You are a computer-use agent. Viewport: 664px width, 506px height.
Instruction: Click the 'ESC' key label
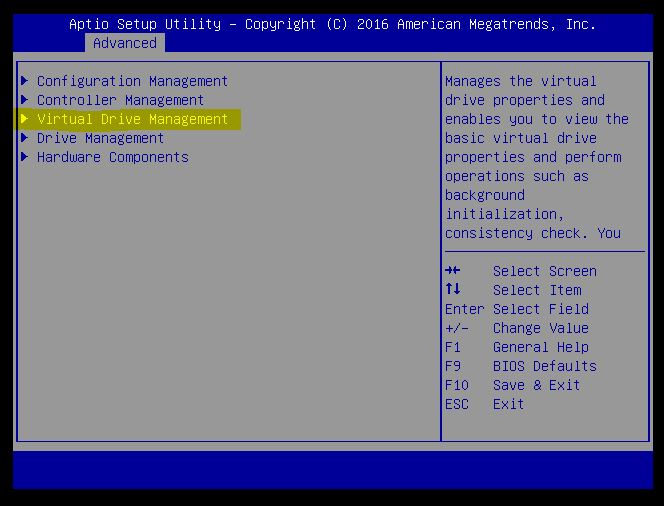[x=457, y=404]
